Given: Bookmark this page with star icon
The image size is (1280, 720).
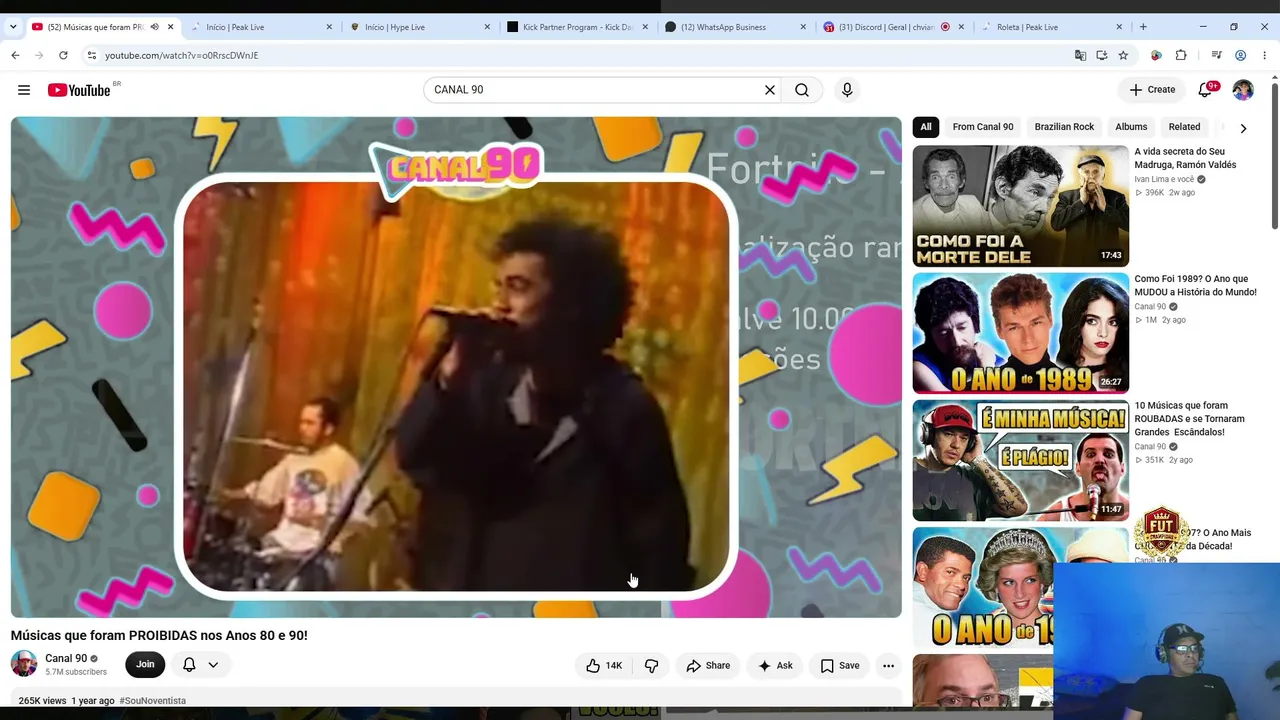Looking at the screenshot, I should pos(1123,55).
